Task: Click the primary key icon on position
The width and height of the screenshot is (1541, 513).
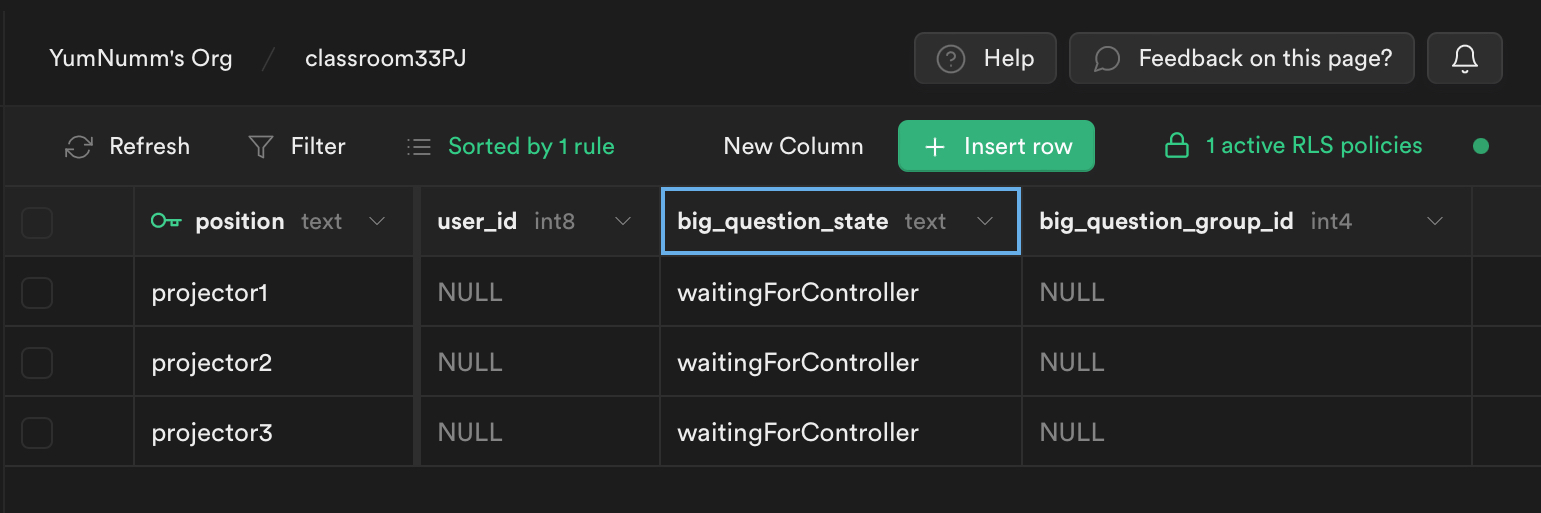Action: pos(165,221)
